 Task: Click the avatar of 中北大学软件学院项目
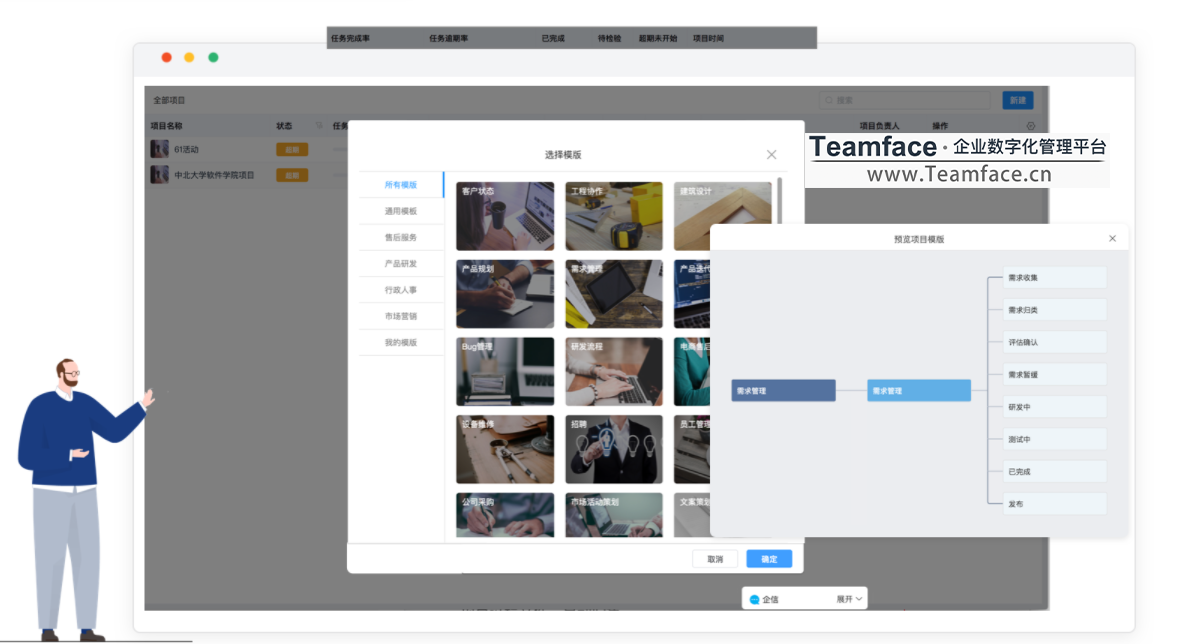click(x=160, y=175)
